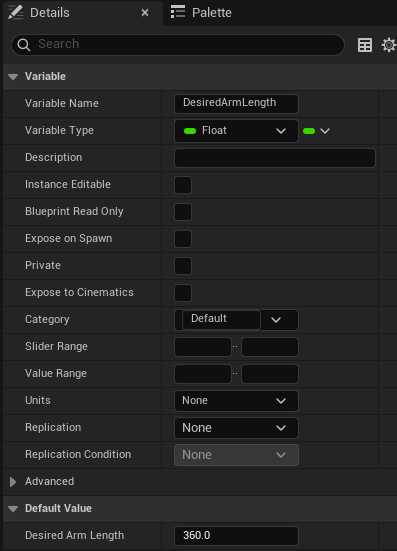
Task: Click the search magnifier icon
Action: pyautogui.click(x=24, y=45)
